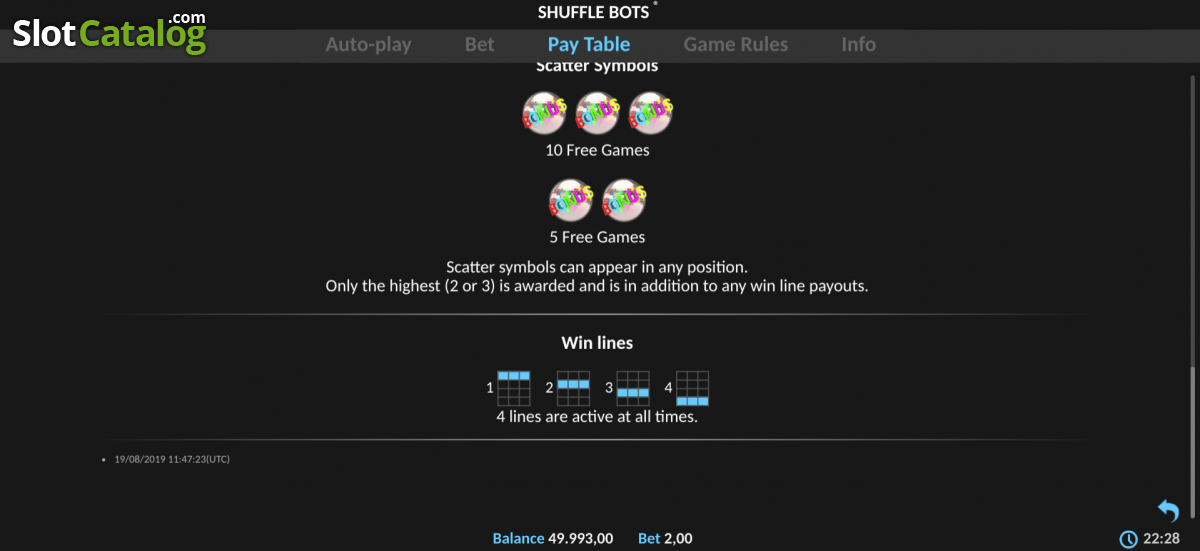
Task: Click left scatter ball in 5 Free Games row
Action: 571,201
